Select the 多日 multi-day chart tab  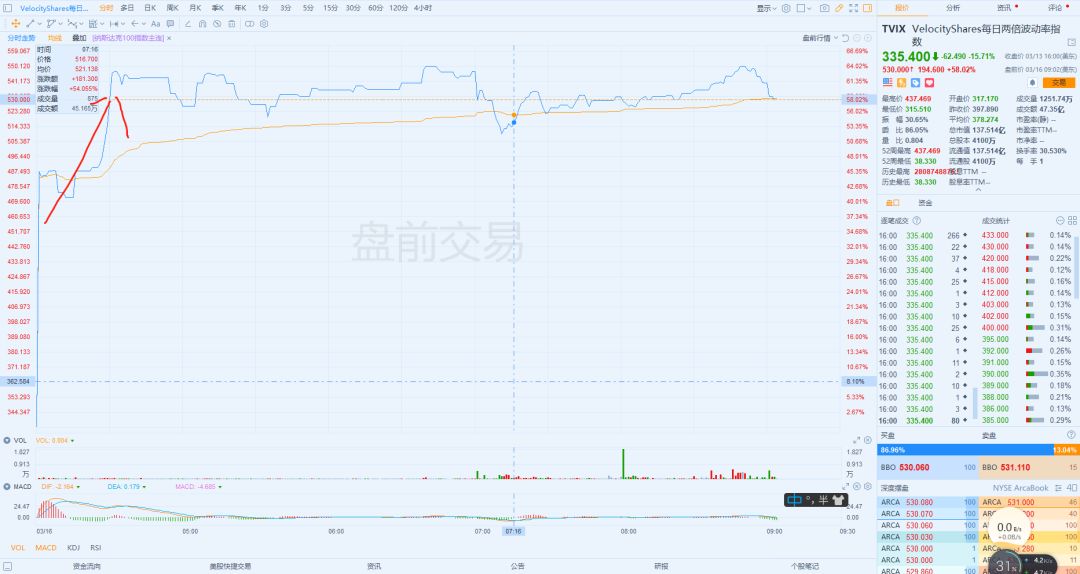pyautogui.click(x=127, y=8)
